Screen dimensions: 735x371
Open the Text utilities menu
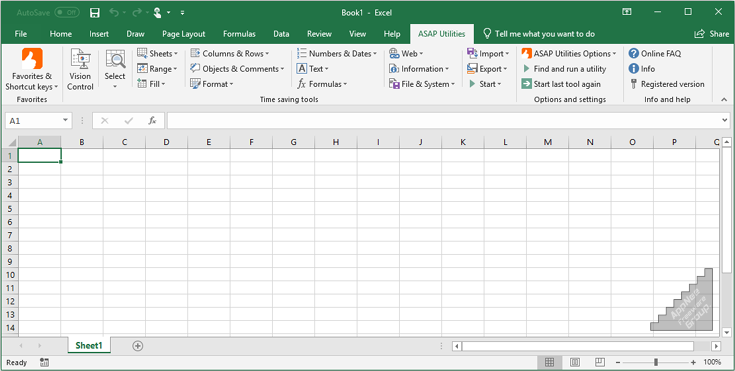click(312, 69)
